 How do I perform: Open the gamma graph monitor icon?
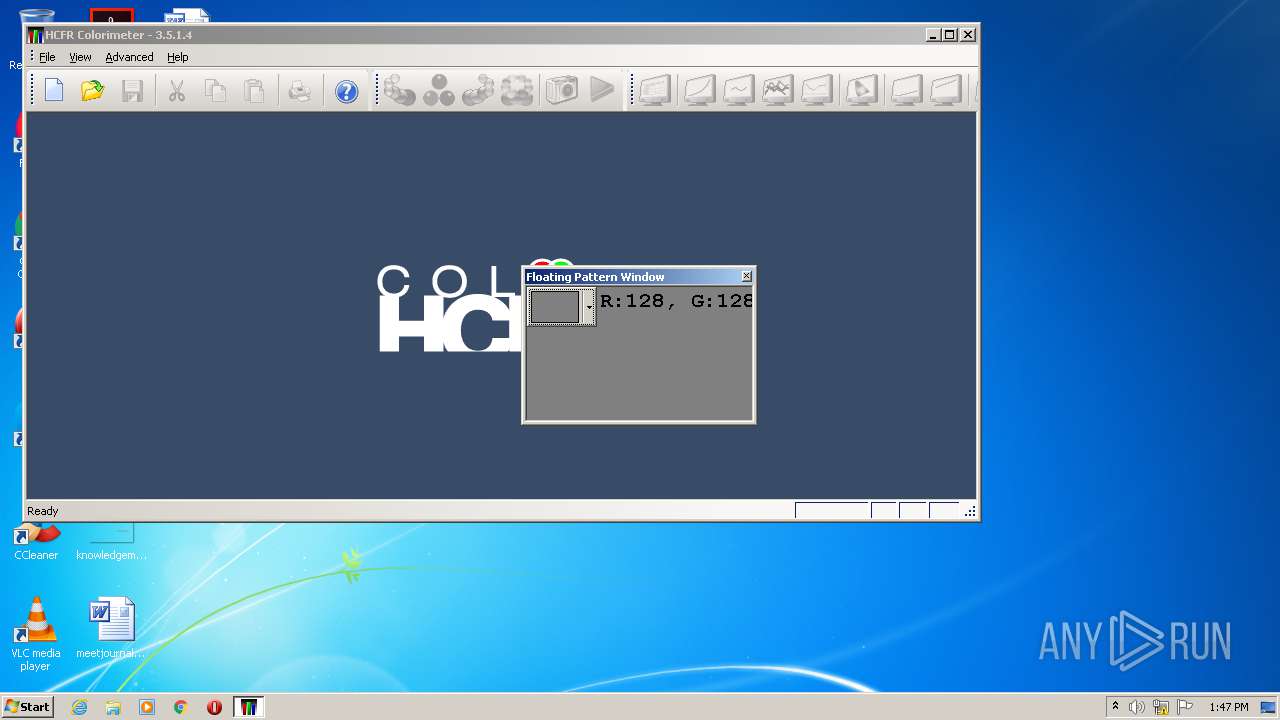point(738,90)
